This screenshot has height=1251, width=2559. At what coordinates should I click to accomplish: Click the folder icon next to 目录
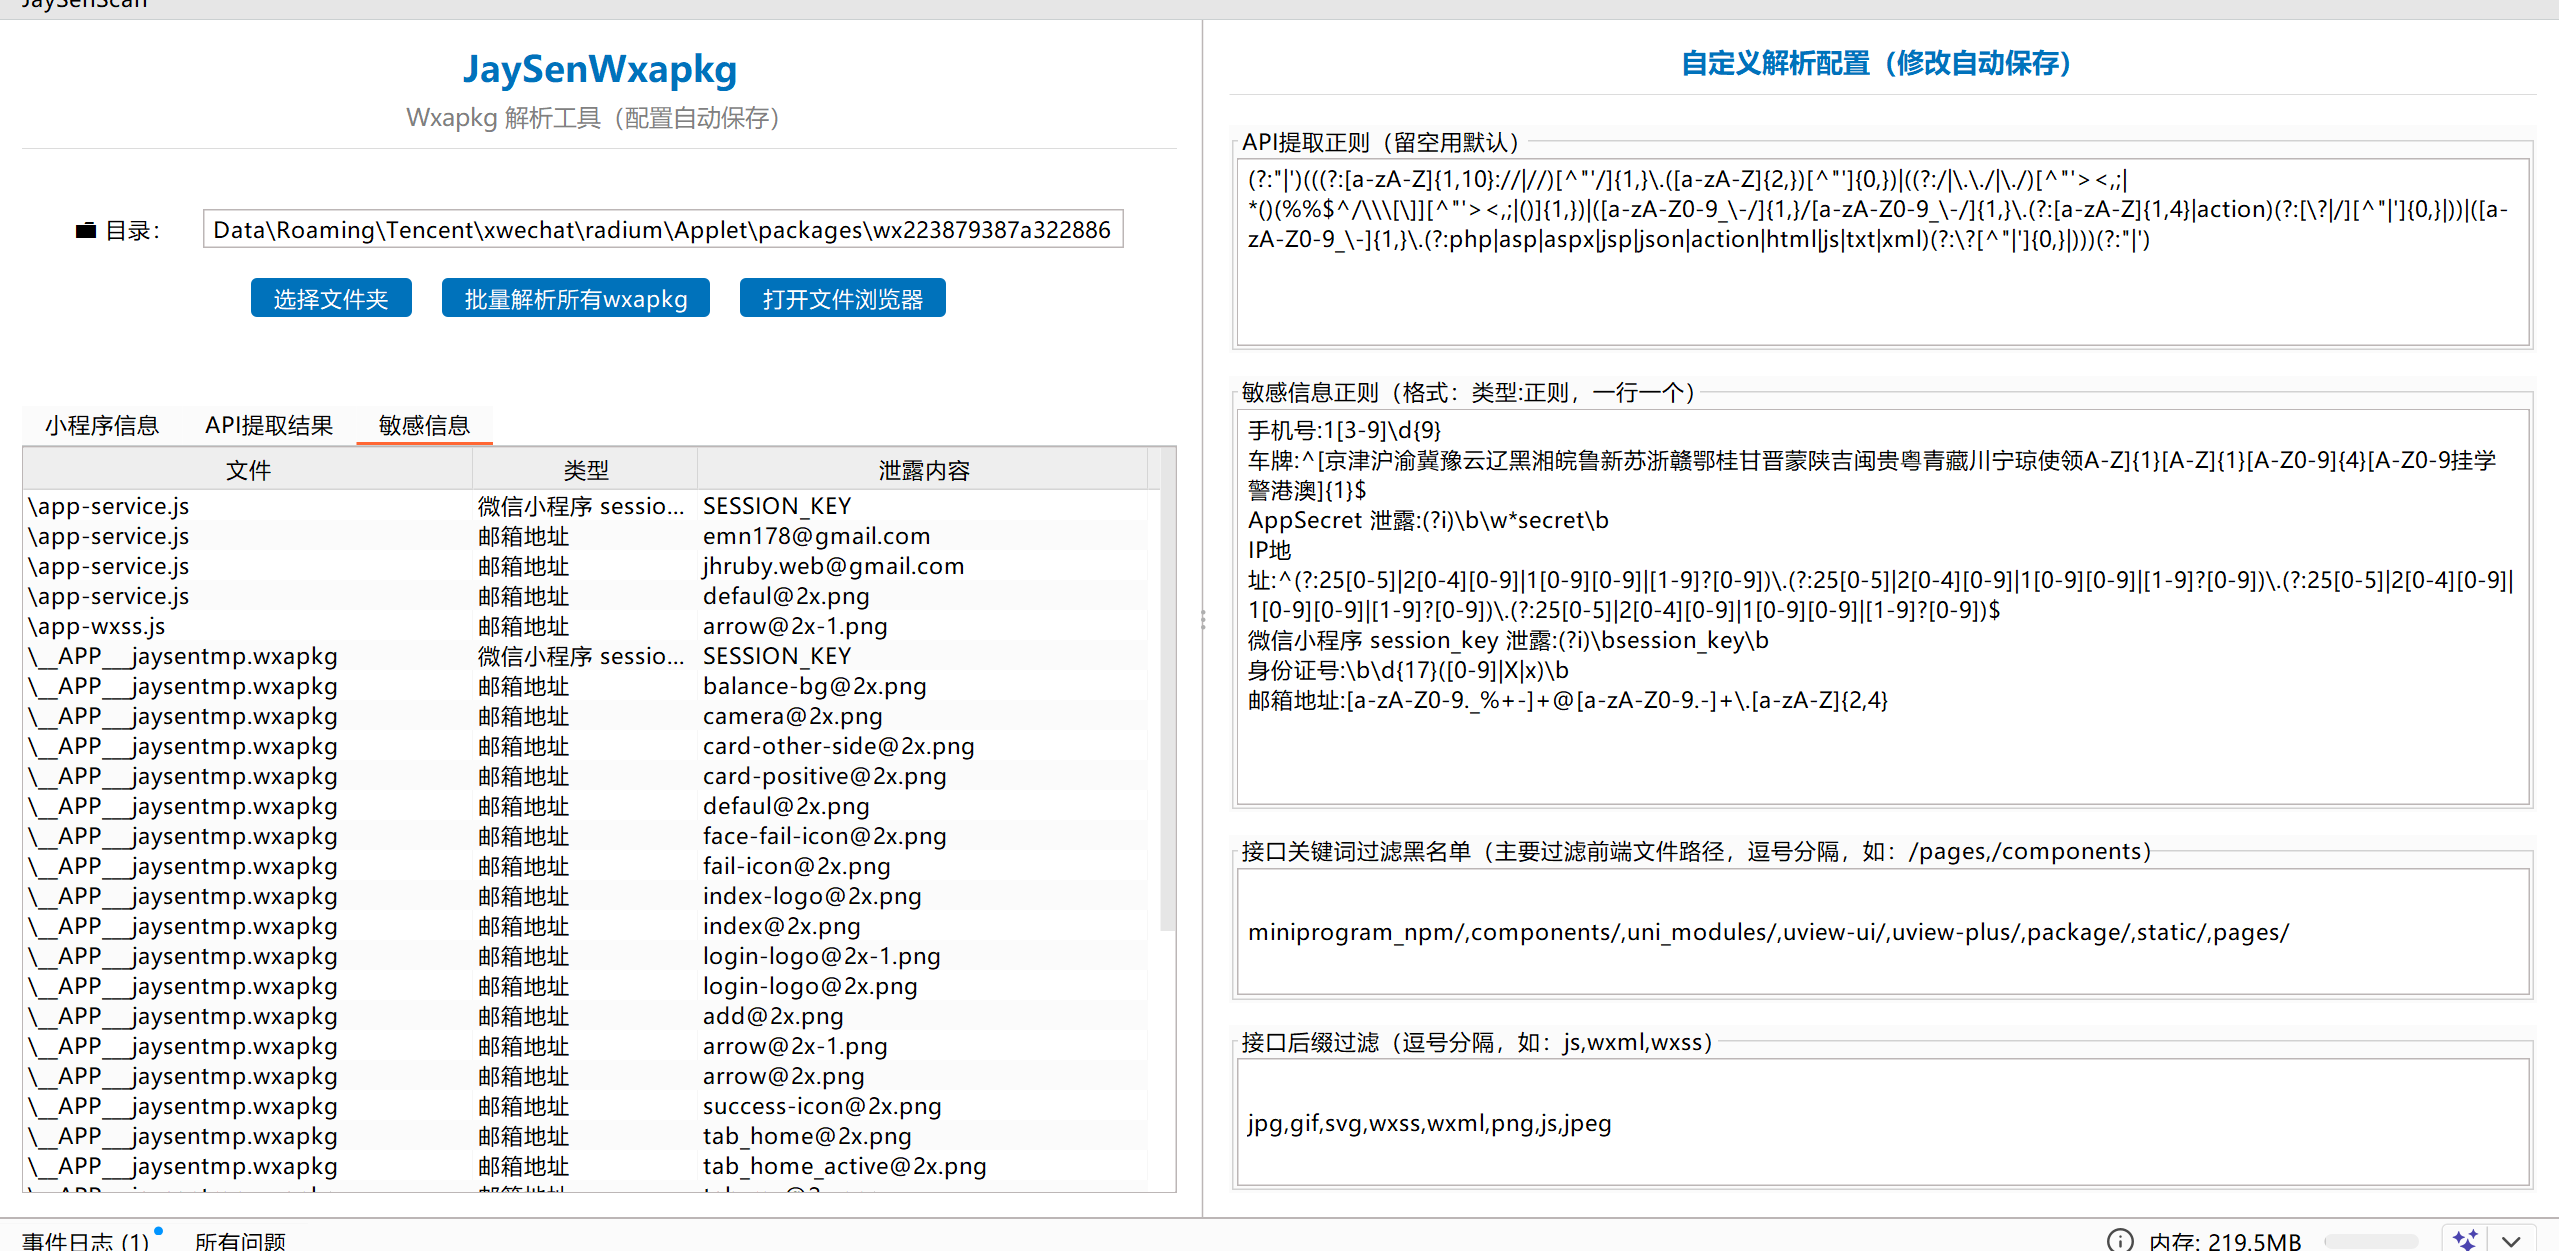(86, 230)
